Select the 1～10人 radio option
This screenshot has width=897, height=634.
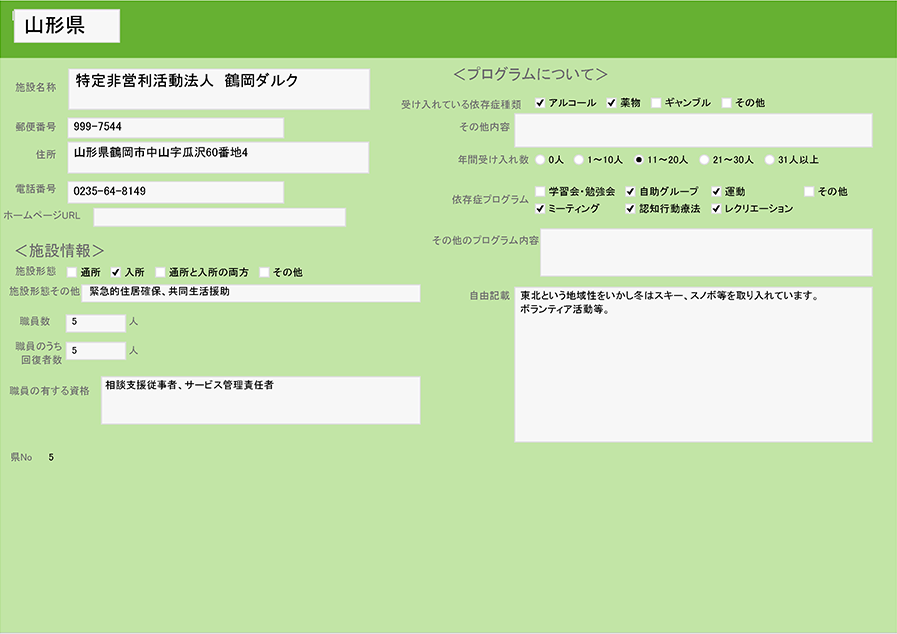point(579,159)
